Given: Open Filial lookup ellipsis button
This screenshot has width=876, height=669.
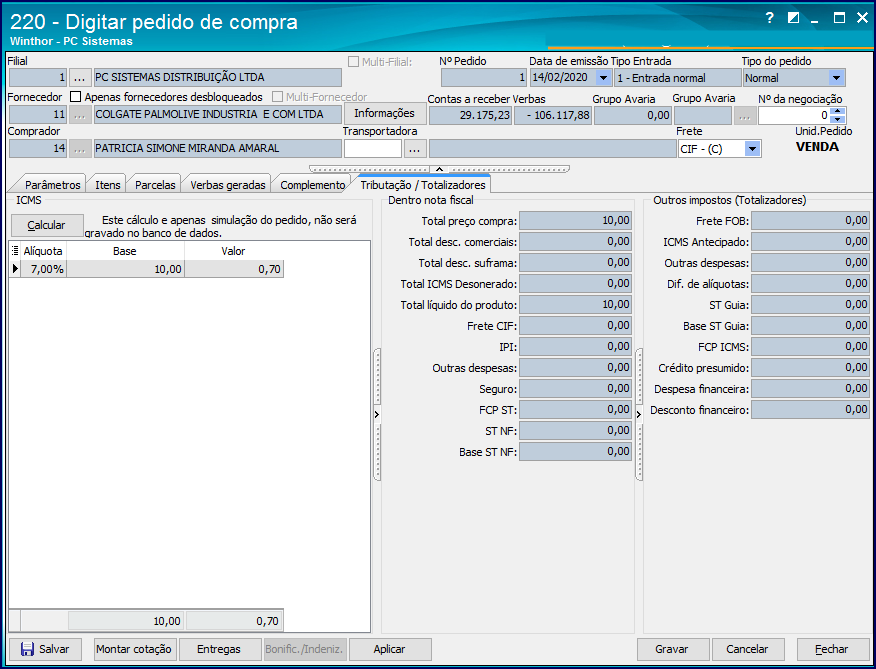Looking at the screenshot, I should pos(80,78).
